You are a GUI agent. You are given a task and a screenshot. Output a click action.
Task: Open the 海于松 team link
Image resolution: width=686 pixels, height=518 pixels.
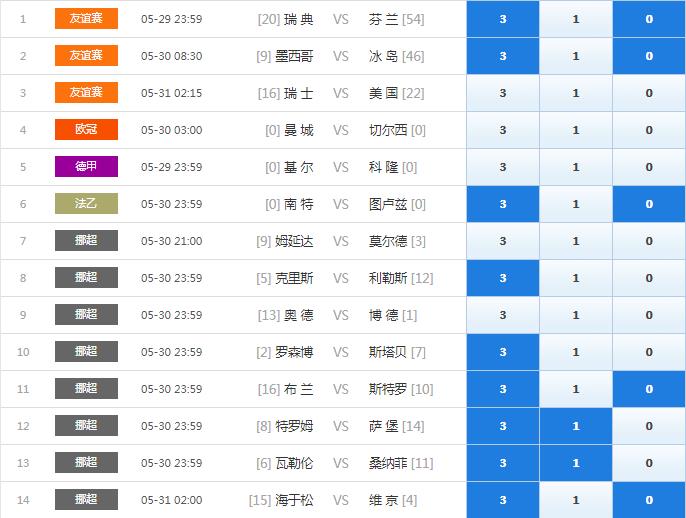[294, 500]
